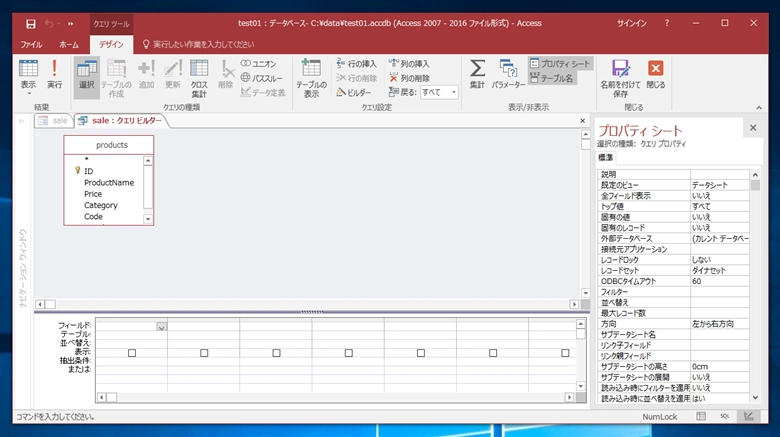This screenshot has width=780, height=437.
Task: Click the 閉じる button in ribbon
Action: coord(656,75)
